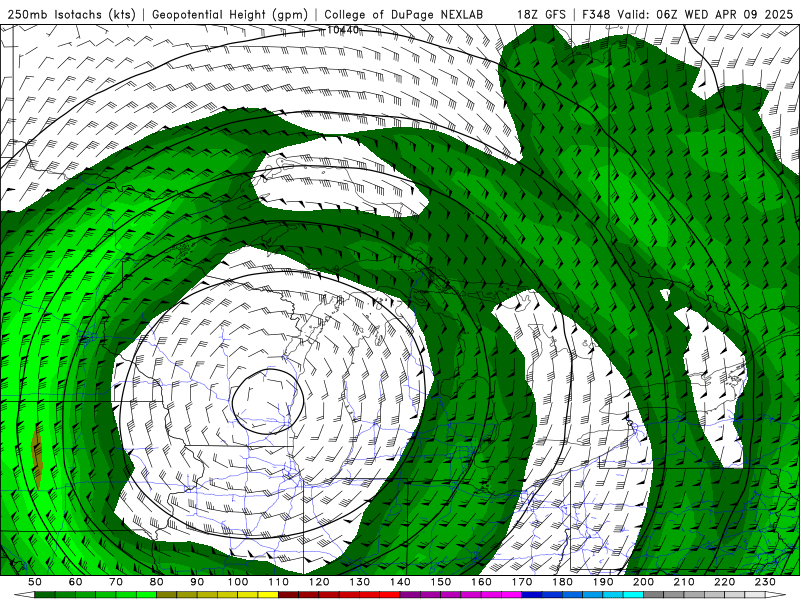Click legend value 140
Viewport: 800px width, 600px height.
pos(400,582)
